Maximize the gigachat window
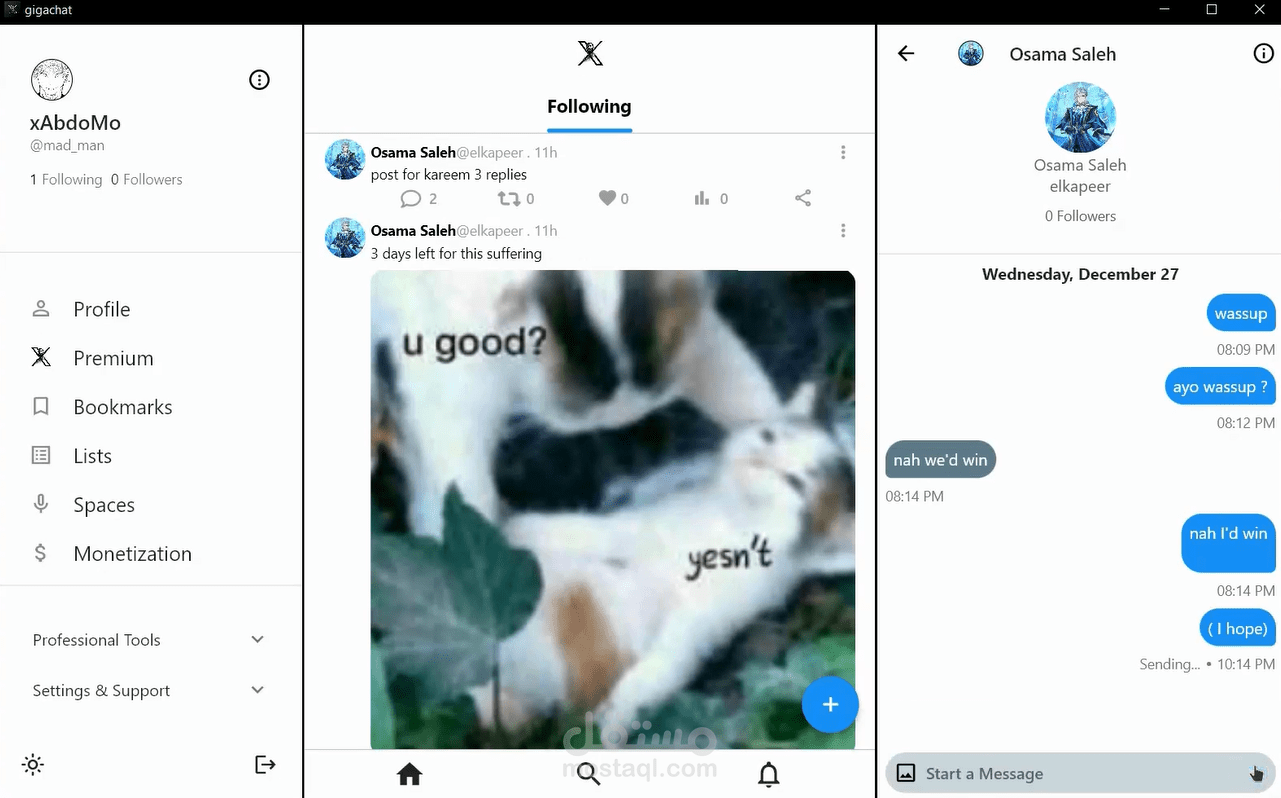The image size is (1281, 798). click(1211, 10)
